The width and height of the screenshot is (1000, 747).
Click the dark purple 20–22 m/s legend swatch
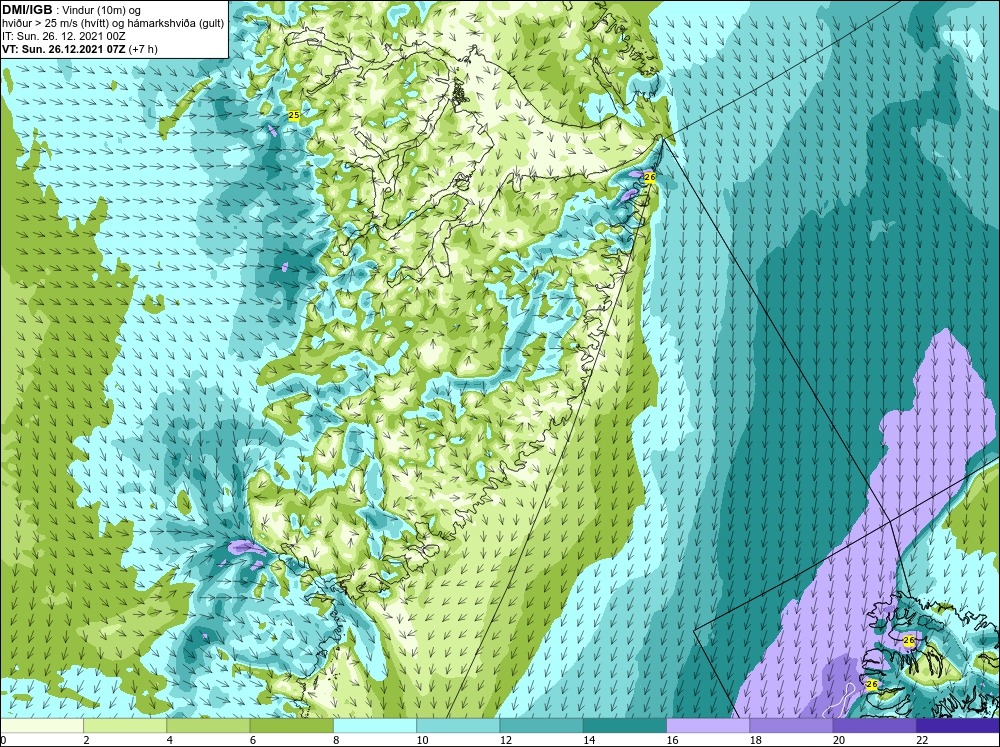tap(875, 725)
